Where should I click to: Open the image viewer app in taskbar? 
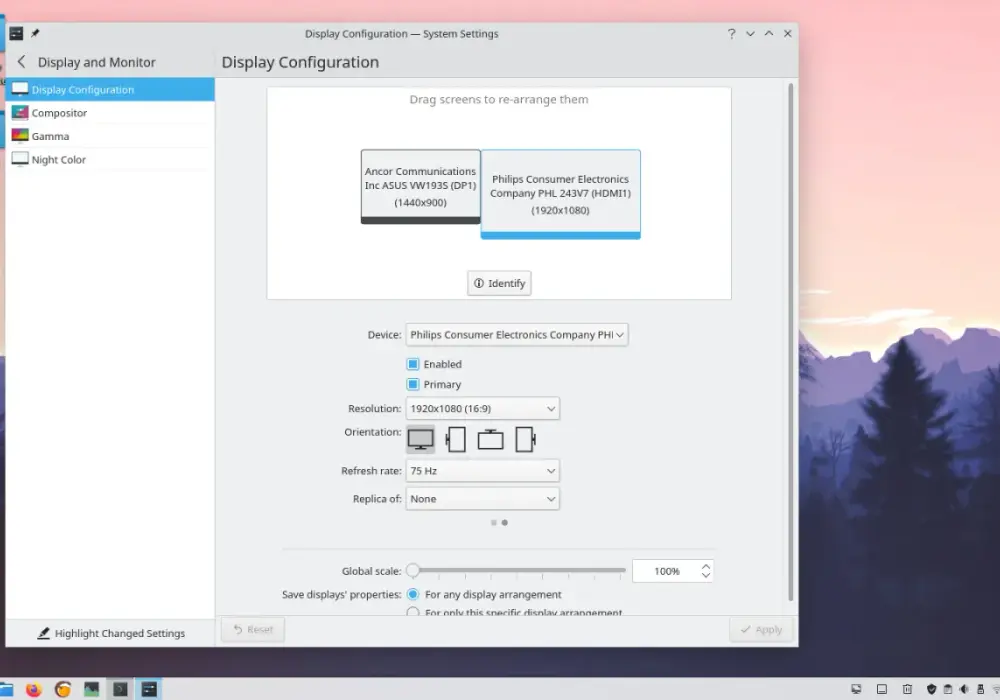pos(91,689)
